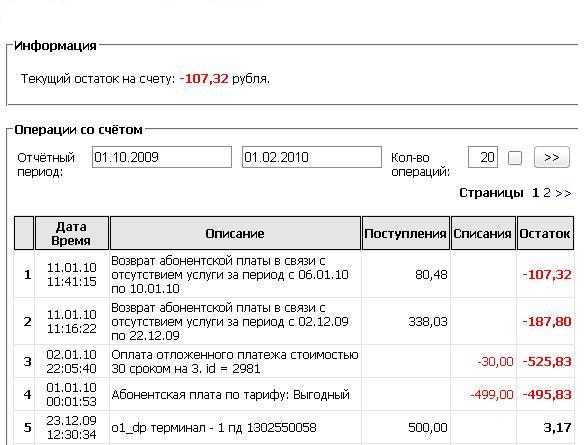Click description mentioning period 02.12.09 to 22.12.09
The height and width of the screenshot is (445, 584).
coord(229,321)
